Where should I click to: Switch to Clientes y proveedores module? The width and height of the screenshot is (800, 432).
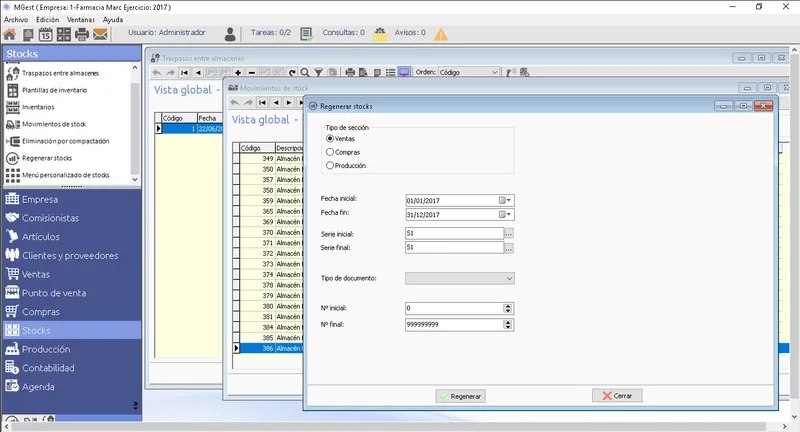[x=71, y=256]
